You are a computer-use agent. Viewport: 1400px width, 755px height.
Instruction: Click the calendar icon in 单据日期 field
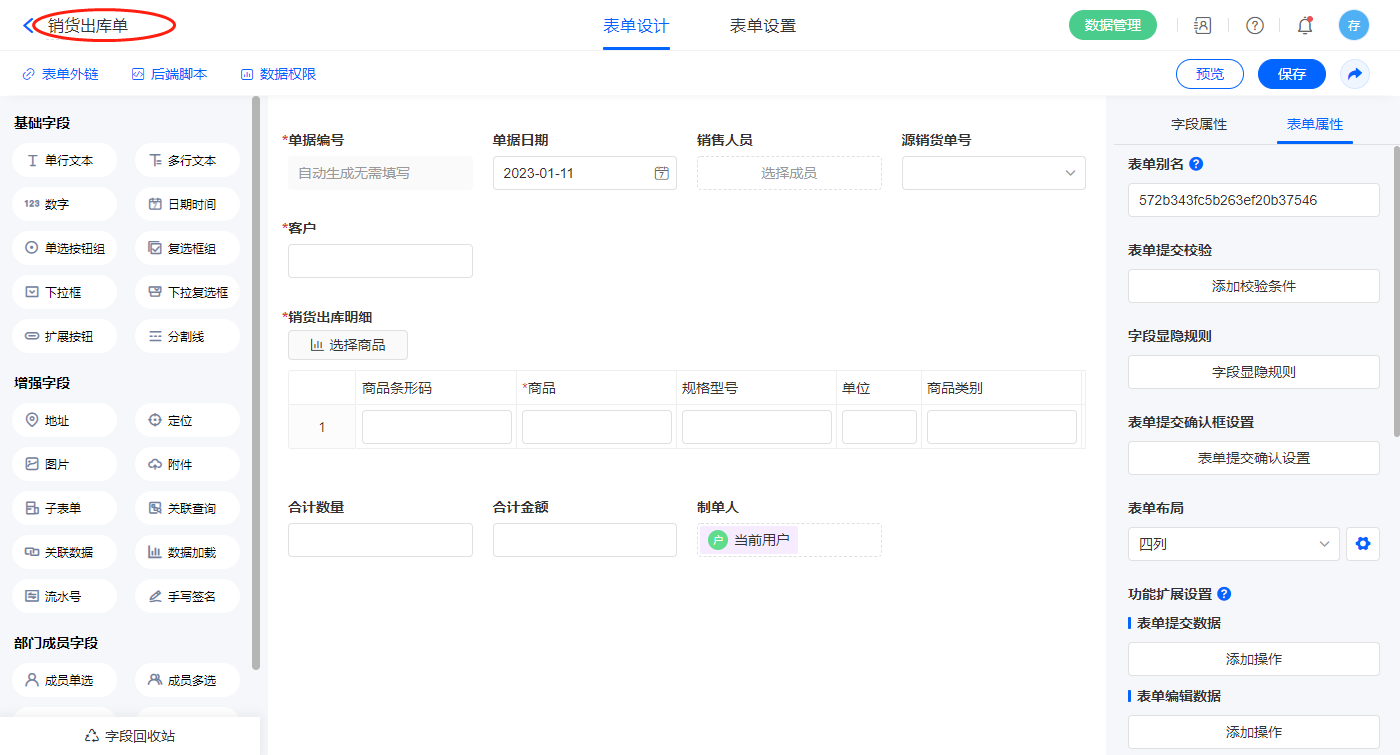[661, 173]
